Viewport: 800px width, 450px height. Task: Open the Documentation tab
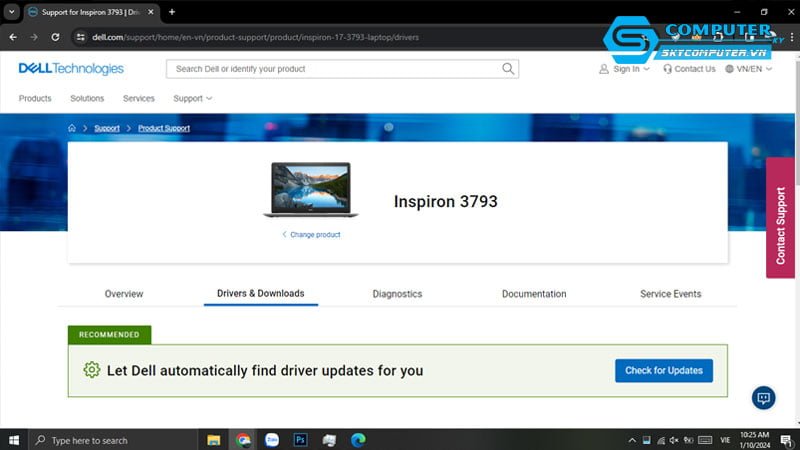point(534,294)
